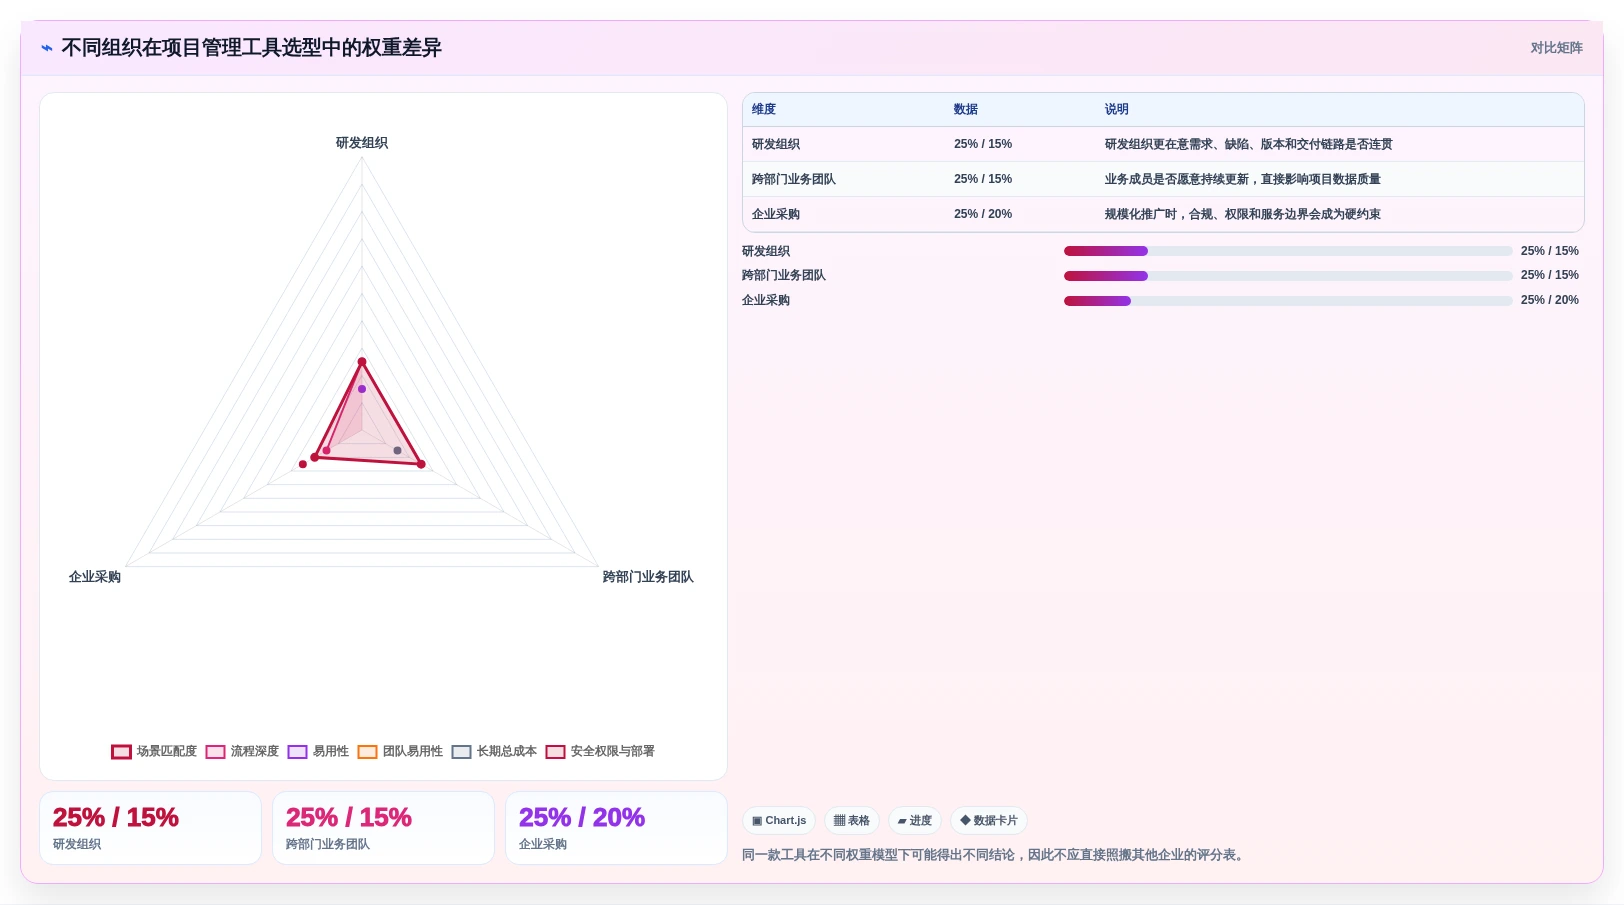The width and height of the screenshot is (1624, 905).
Task: Click the 表格 tag chip
Action: (x=852, y=821)
